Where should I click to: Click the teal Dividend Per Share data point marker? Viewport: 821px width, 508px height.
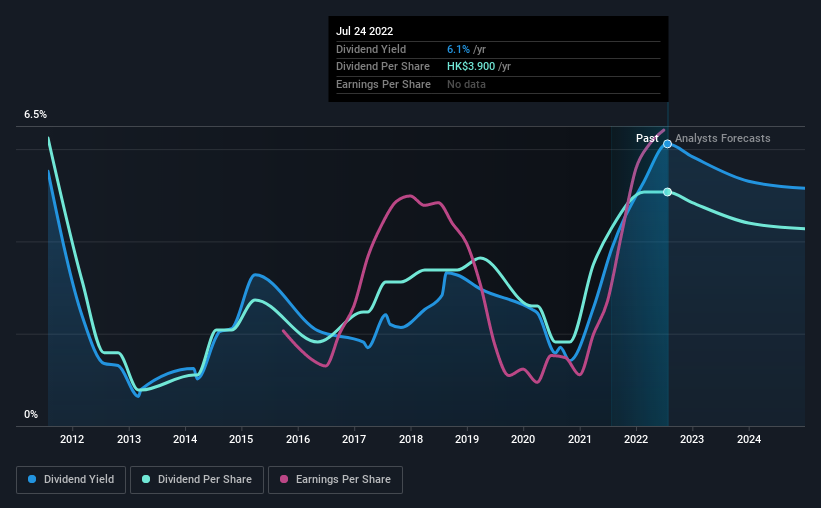pos(668,192)
